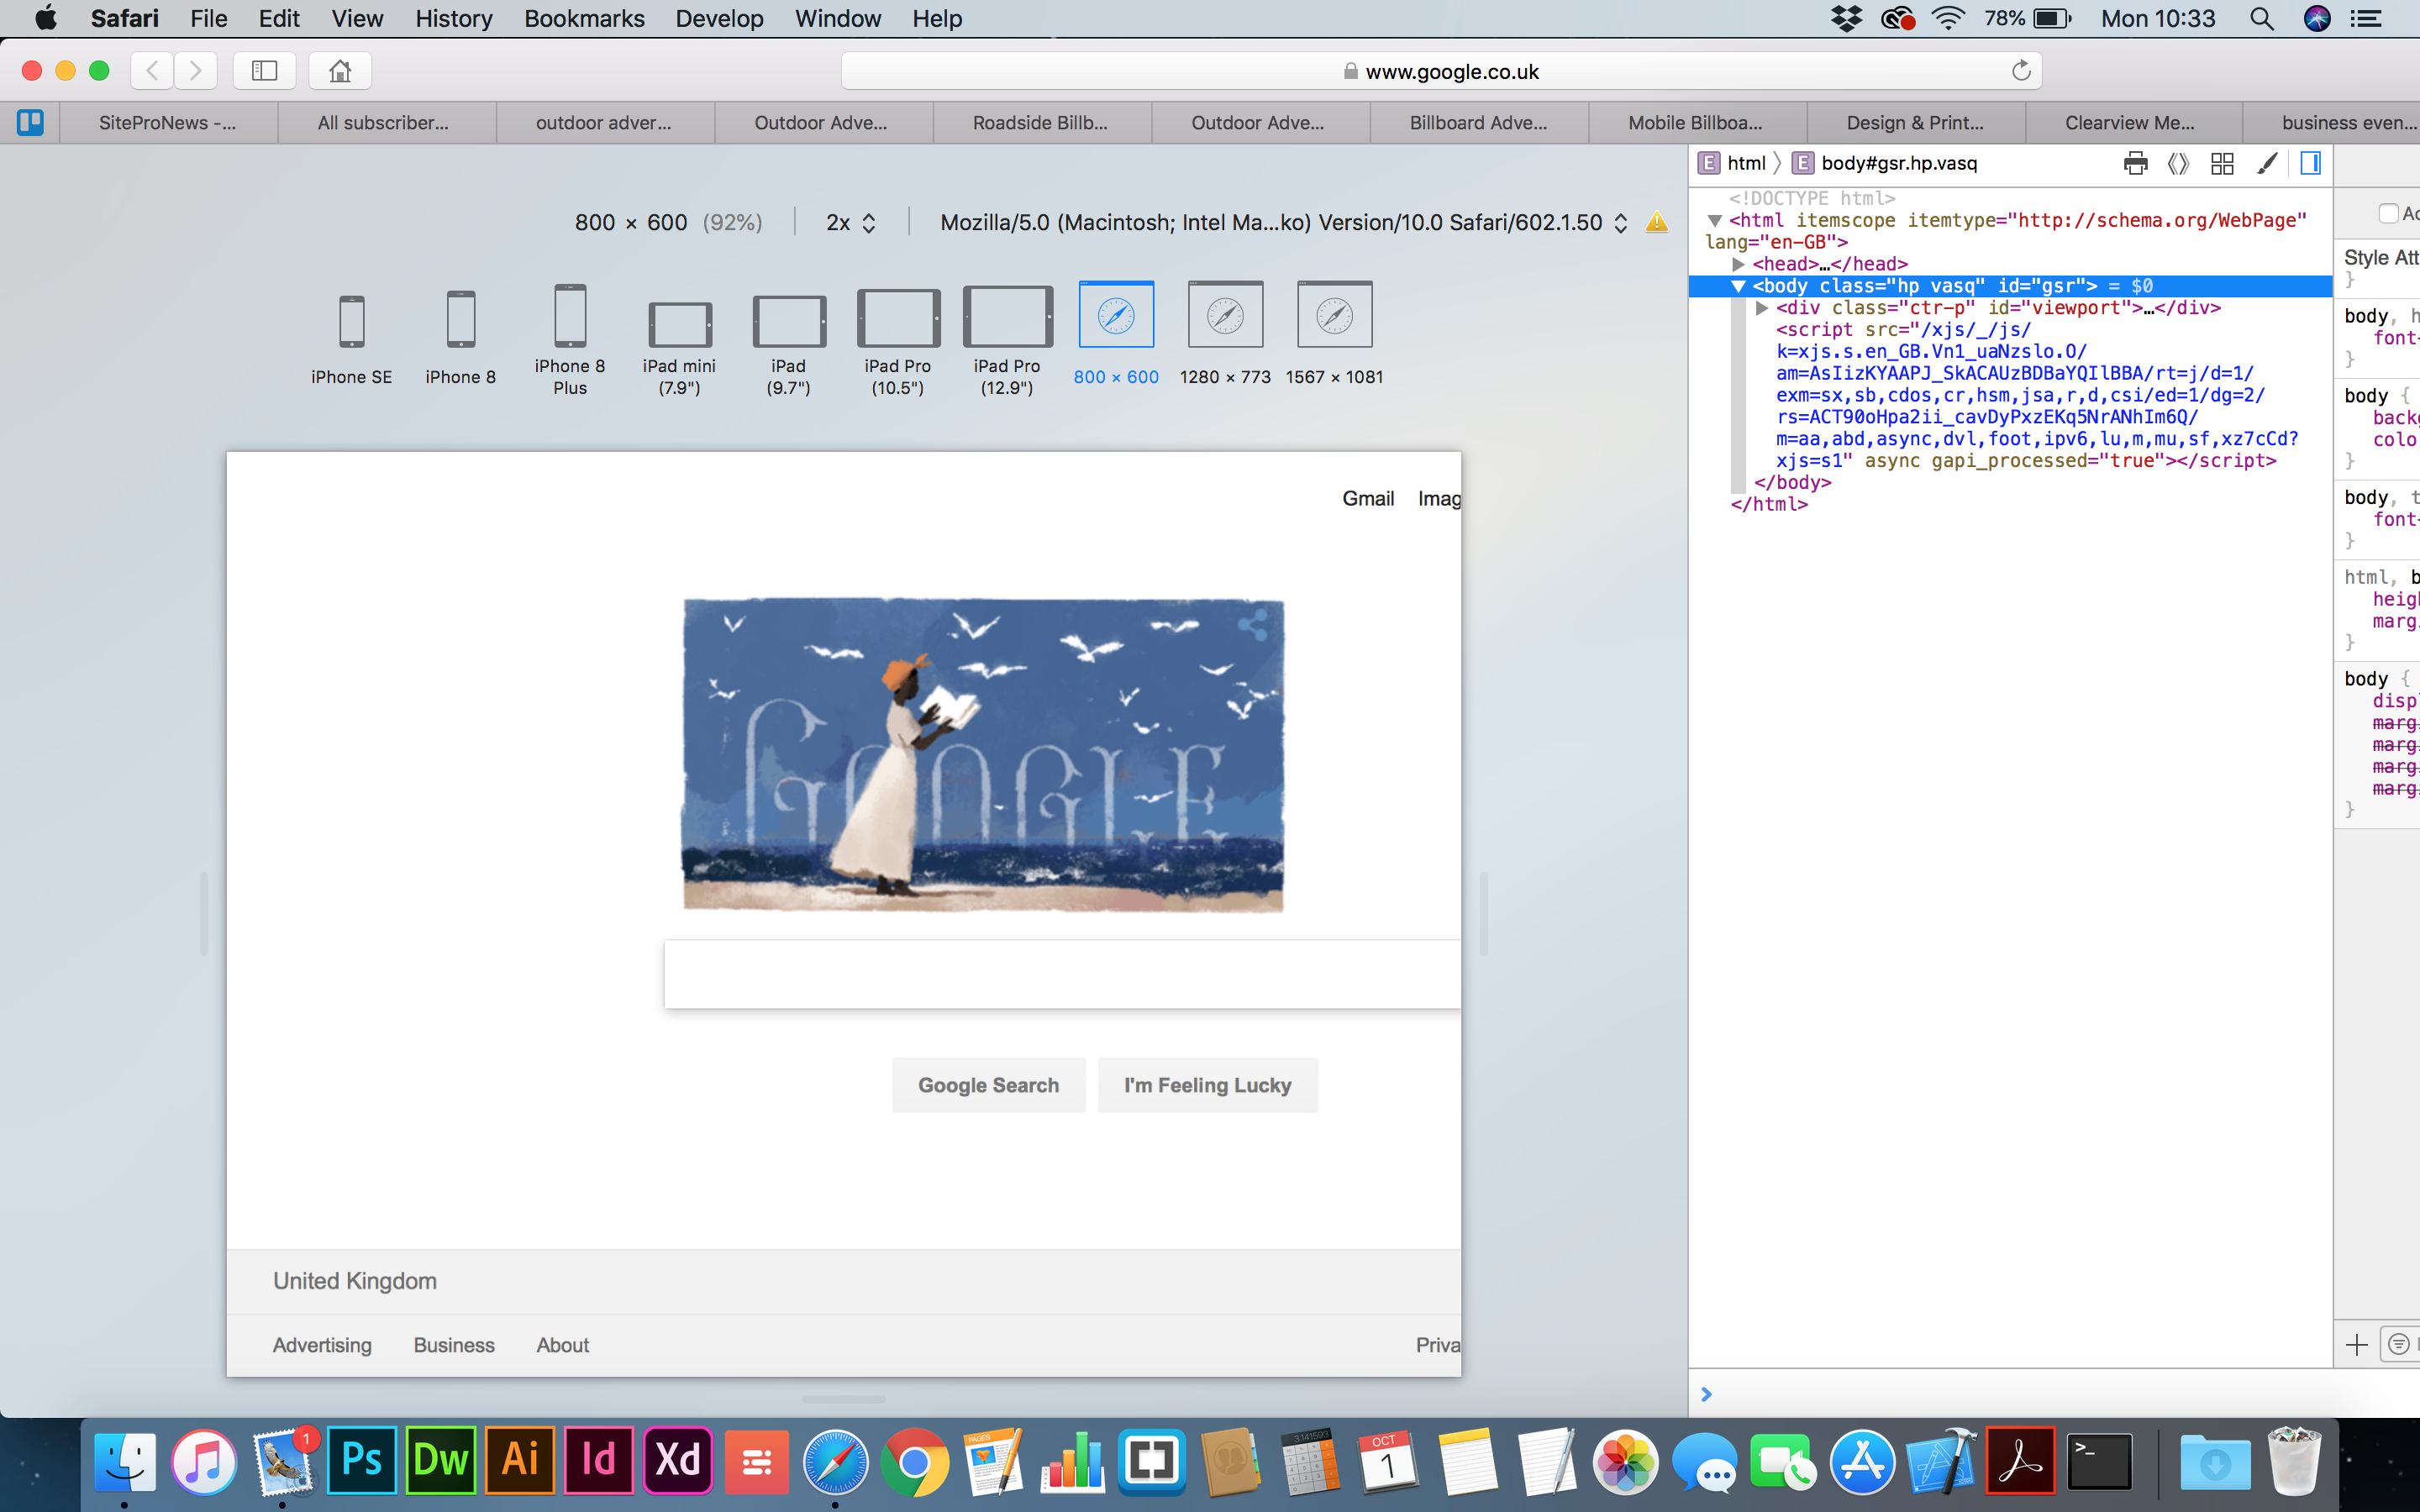Image resolution: width=2420 pixels, height=1512 pixels.
Task: Hide the details sidebar panel icon
Action: 2310,163
